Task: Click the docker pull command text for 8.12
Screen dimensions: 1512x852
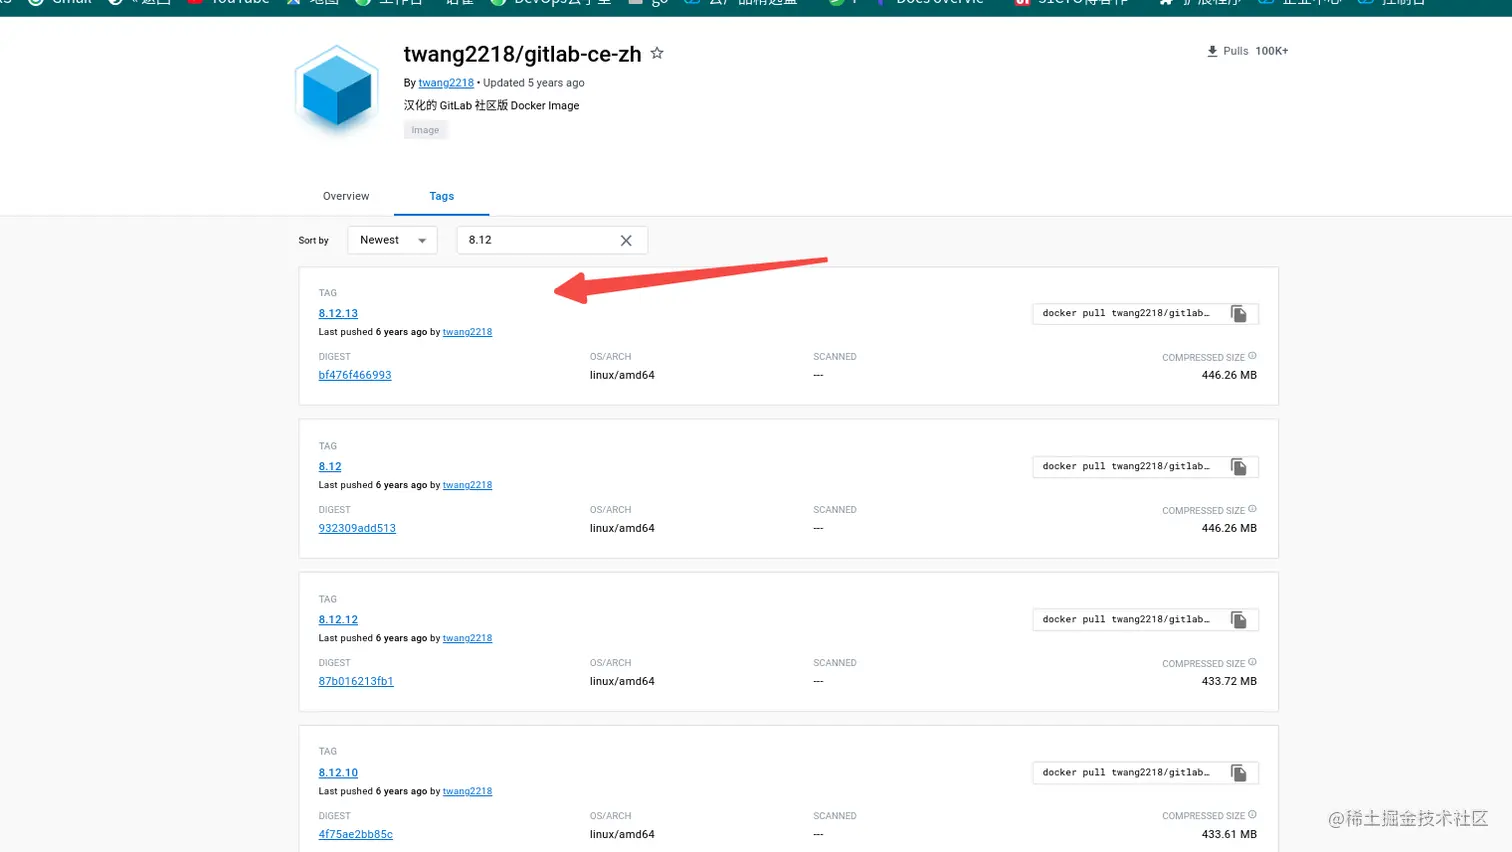Action: point(1126,466)
